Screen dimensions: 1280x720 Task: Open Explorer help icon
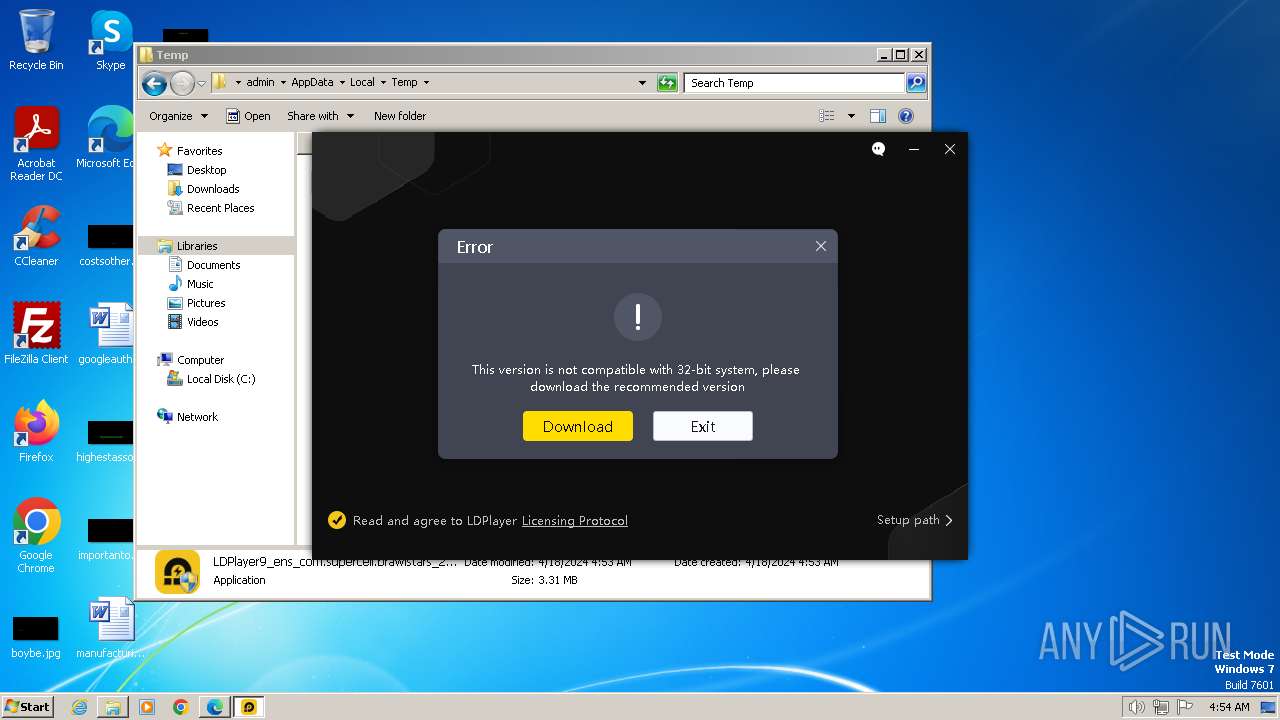(x=906, y=116)
